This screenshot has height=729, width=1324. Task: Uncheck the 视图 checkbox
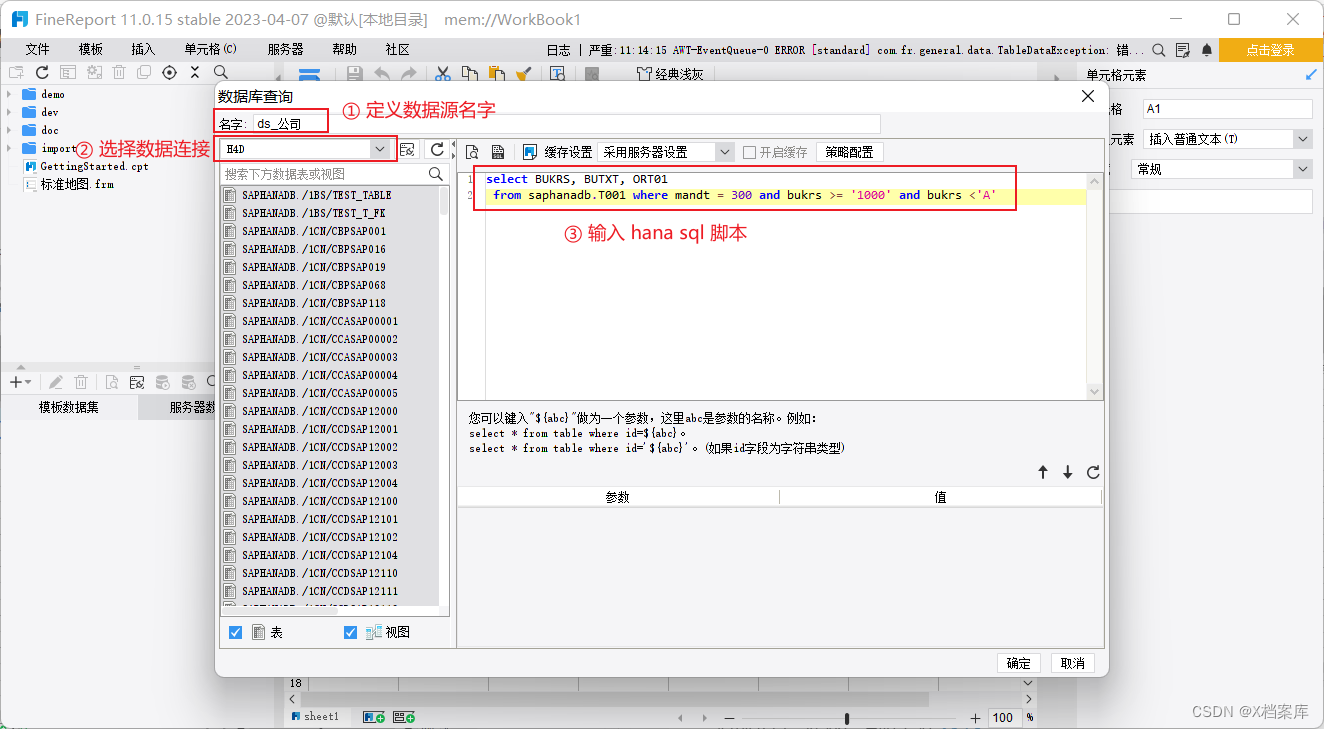point(350,632)
